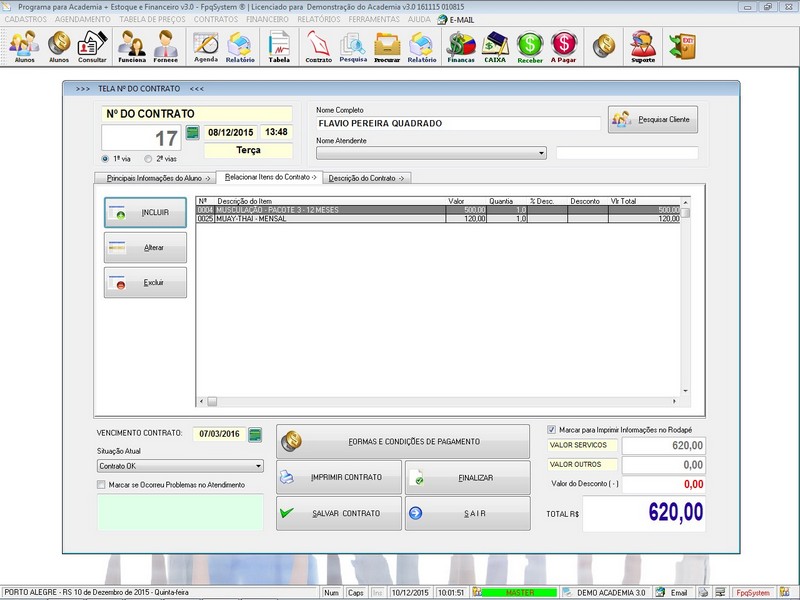Click the exit door toolbar icon
Screen dimensions: 800x600
pyautogui.click(x=683, y=46)
